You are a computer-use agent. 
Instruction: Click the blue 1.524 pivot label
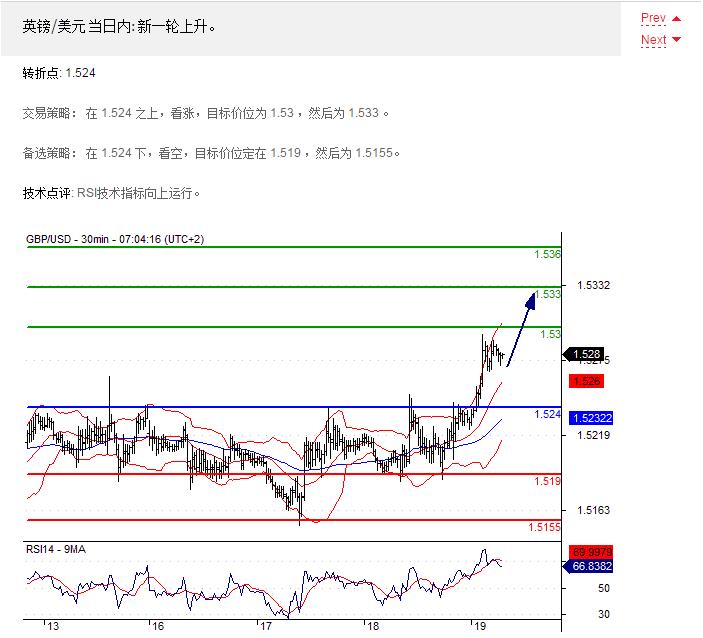click(547, 414)
